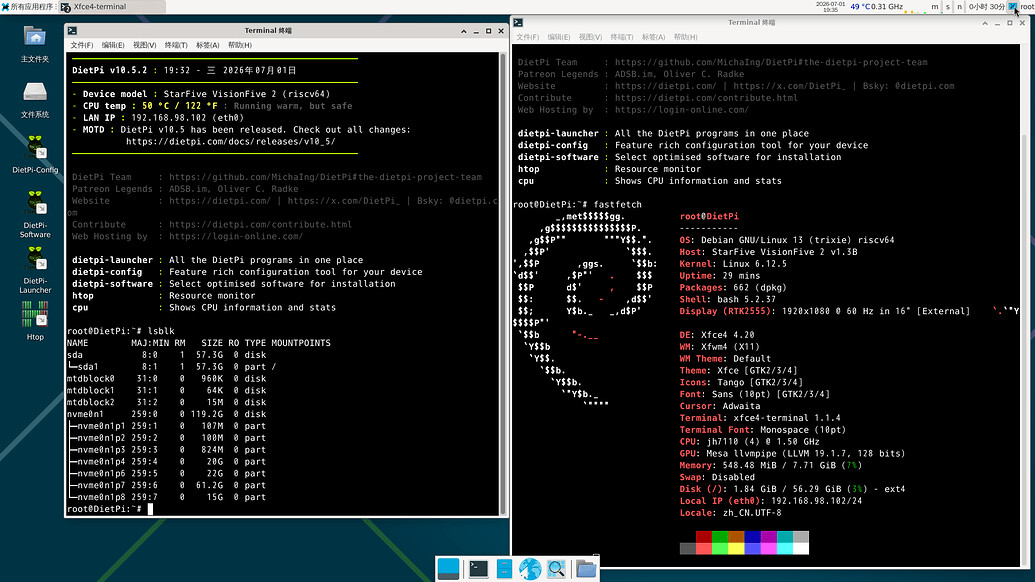Click the blue panel icon beside root
Image resolution: width=1035 pixels, height=582 pixels.
(x=1013, y=7)
